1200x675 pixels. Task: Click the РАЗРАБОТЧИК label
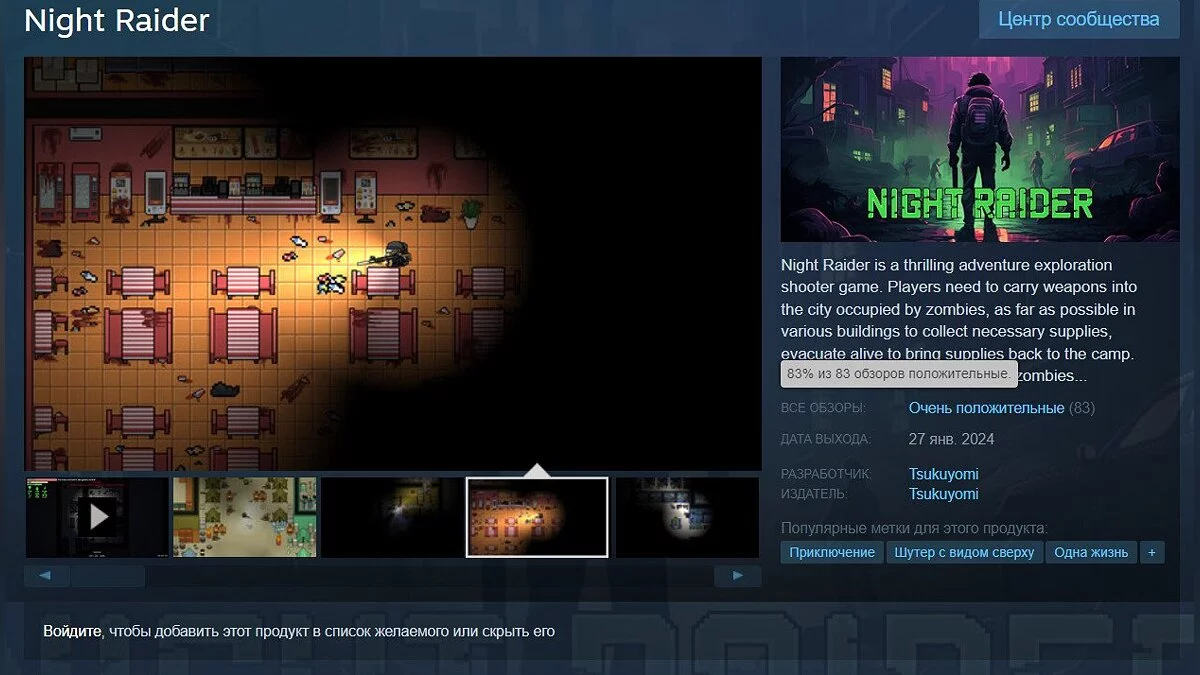tap(826, 474)
